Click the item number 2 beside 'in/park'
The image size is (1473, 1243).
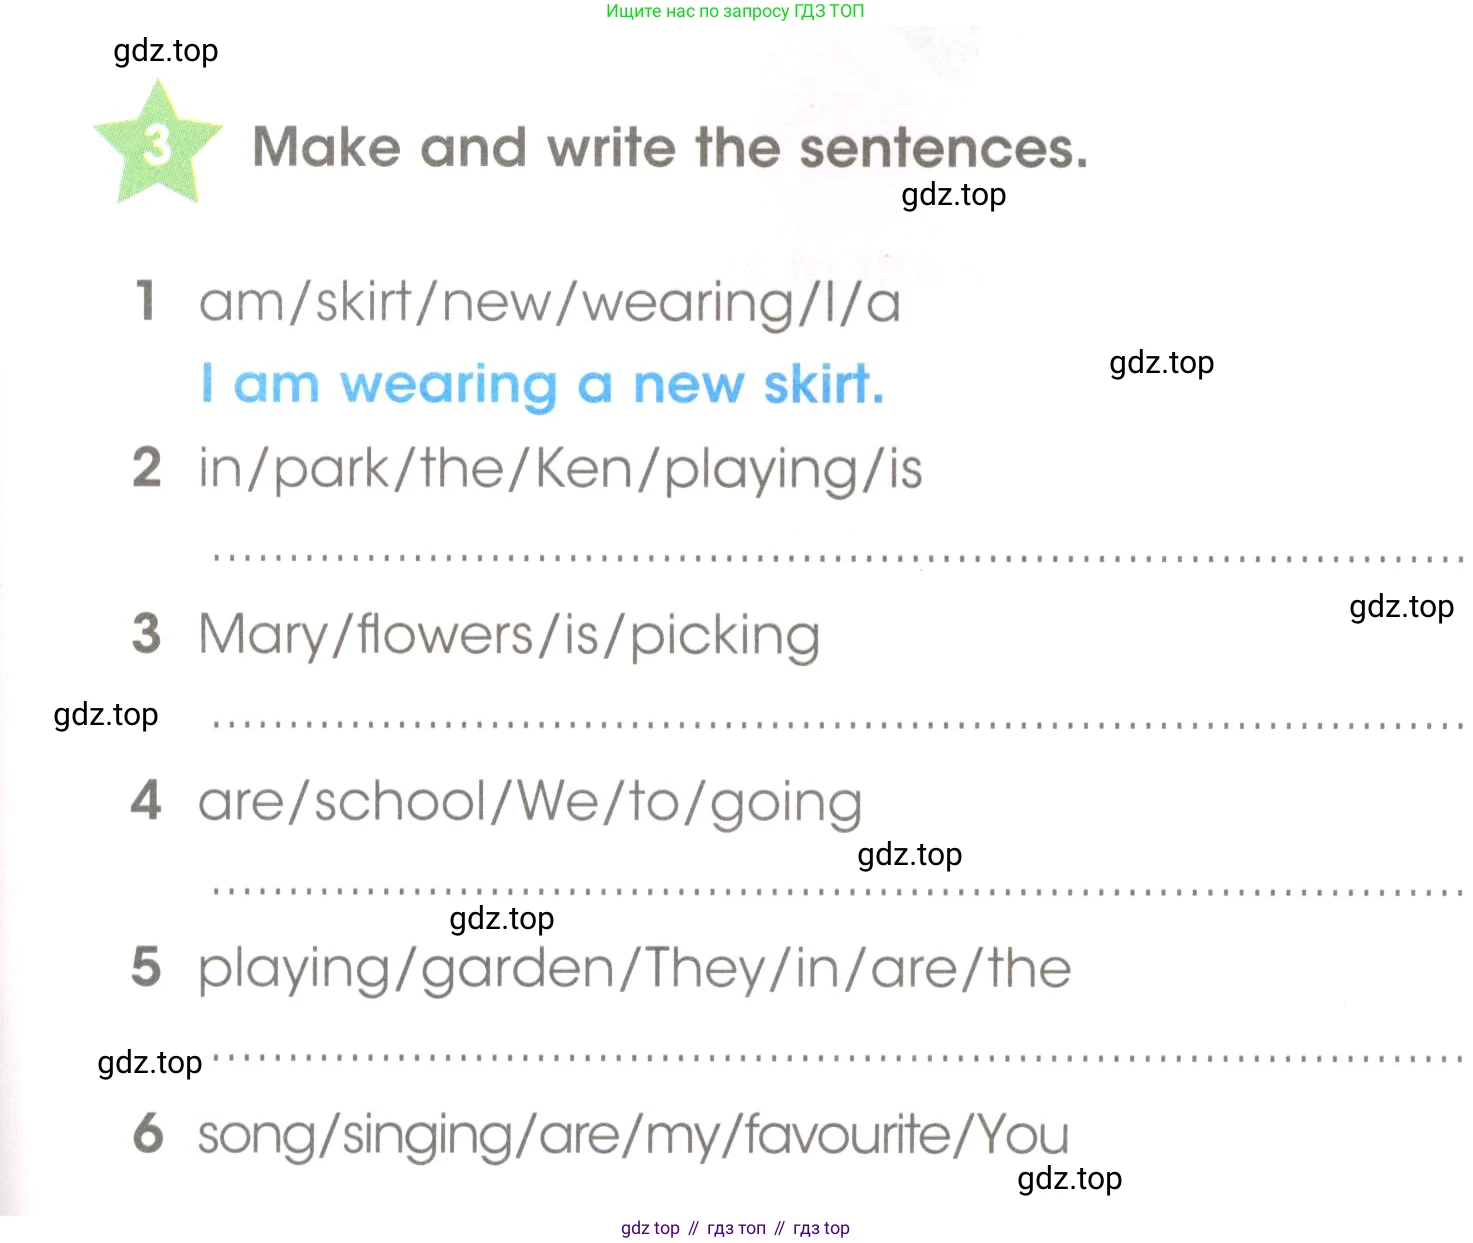click(147, 468)
